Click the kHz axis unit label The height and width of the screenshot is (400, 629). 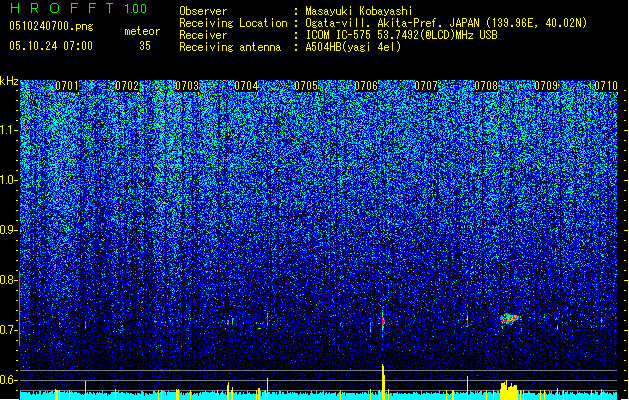tap(9, 81)
